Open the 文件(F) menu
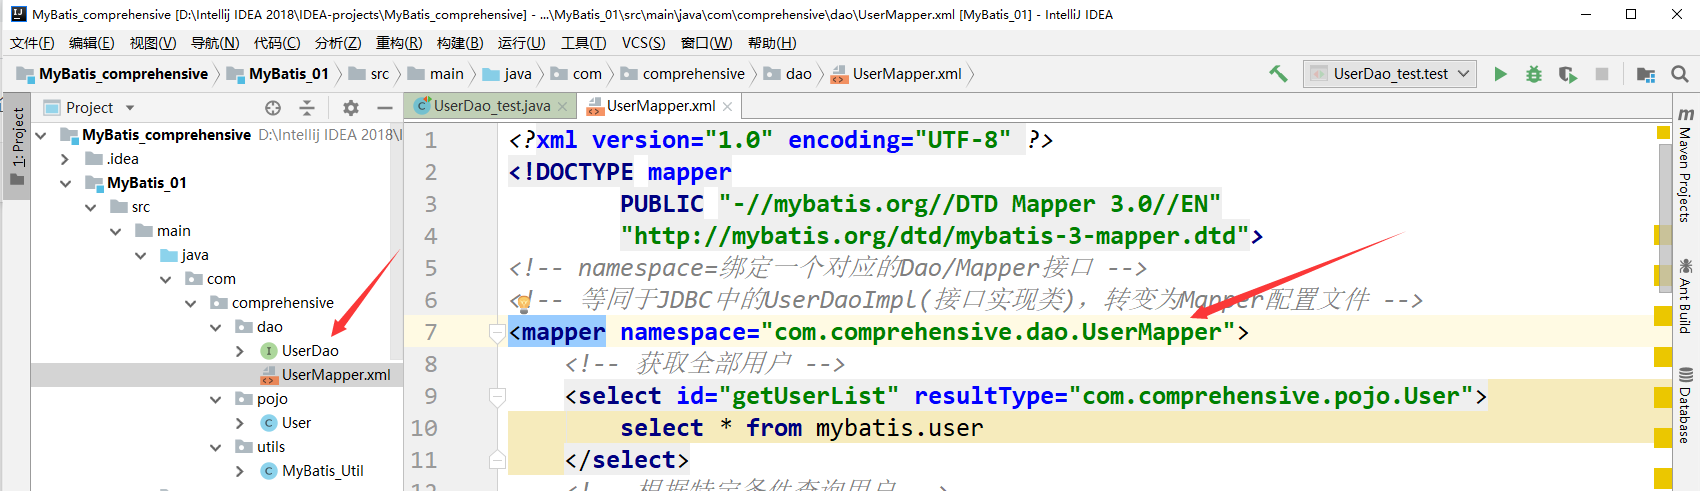This screenshot has width=1700, height=491. click(32, 43)
